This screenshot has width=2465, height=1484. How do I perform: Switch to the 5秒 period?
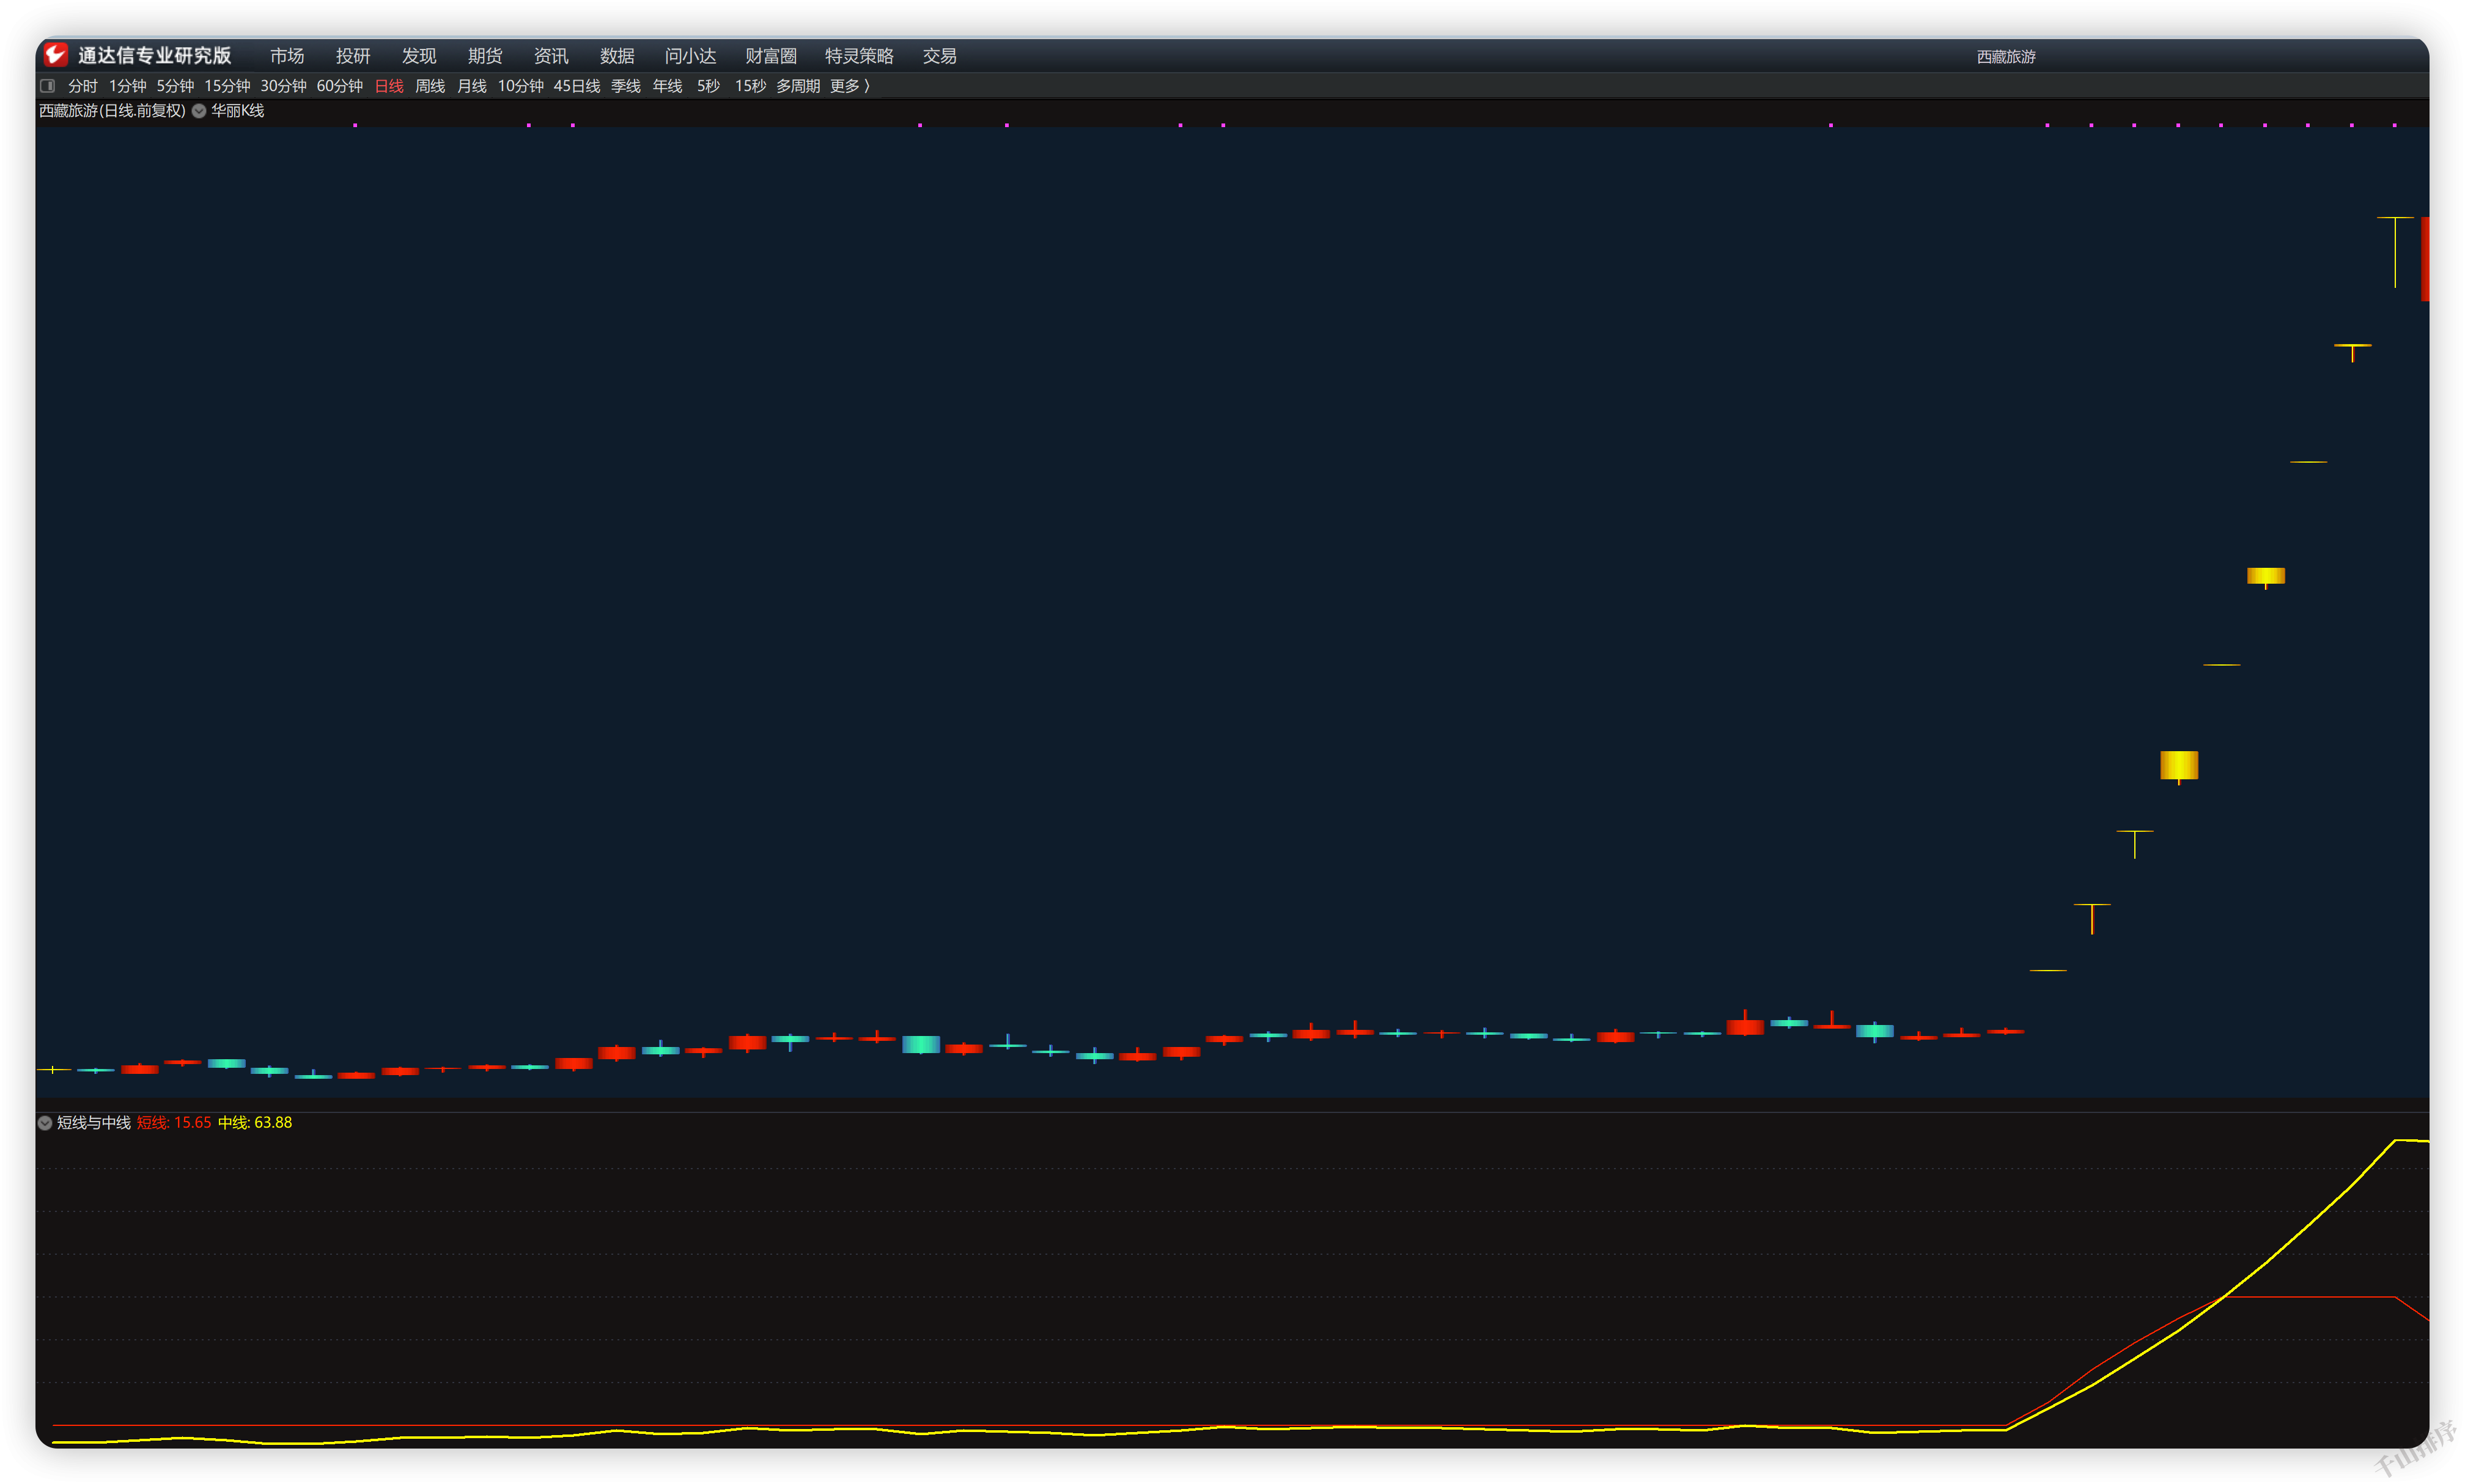click(708, 86)
